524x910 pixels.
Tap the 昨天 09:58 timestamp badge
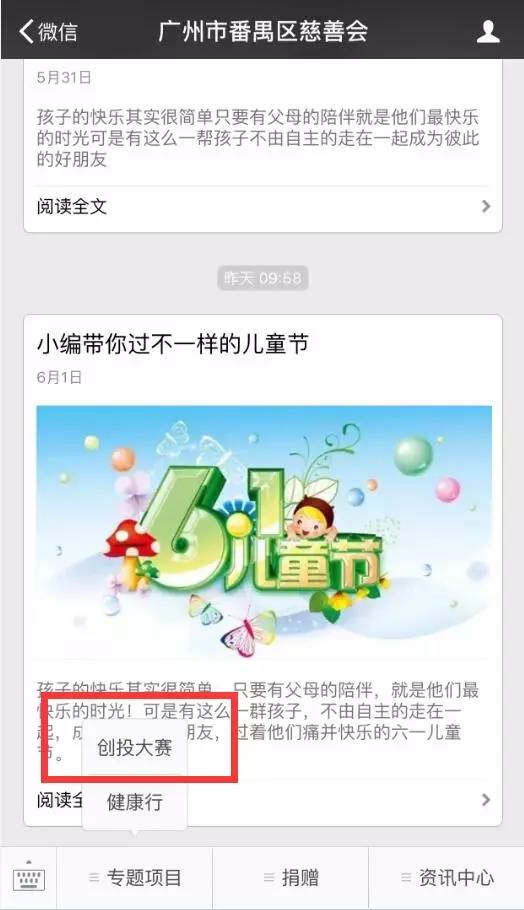[x=263, y=278]
